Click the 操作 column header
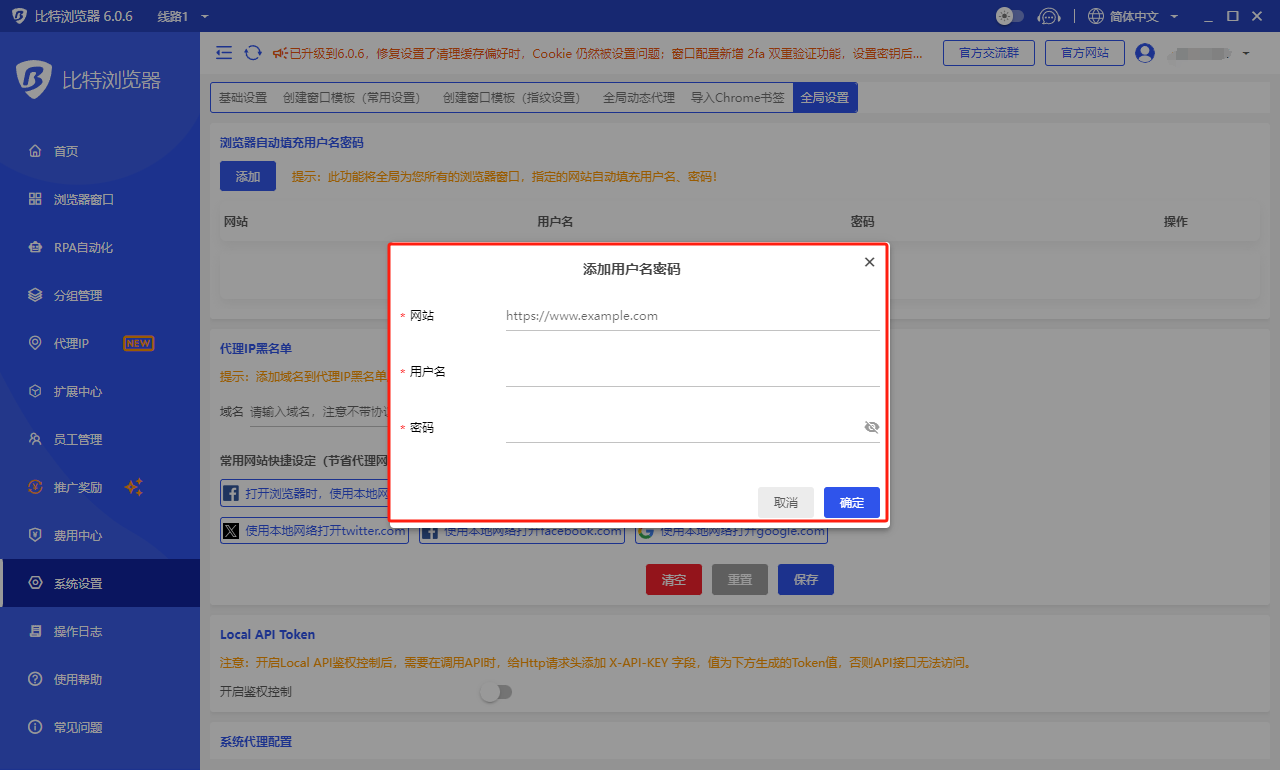This screenshot has height=770, width=1280. pos(1176,221)
